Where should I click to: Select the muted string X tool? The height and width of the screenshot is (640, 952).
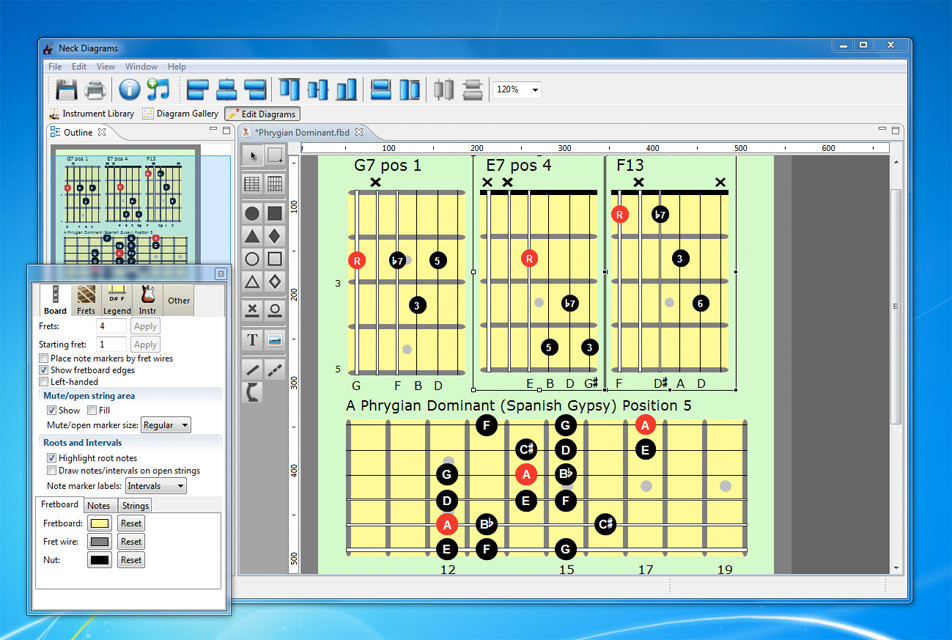click(253, 310)
